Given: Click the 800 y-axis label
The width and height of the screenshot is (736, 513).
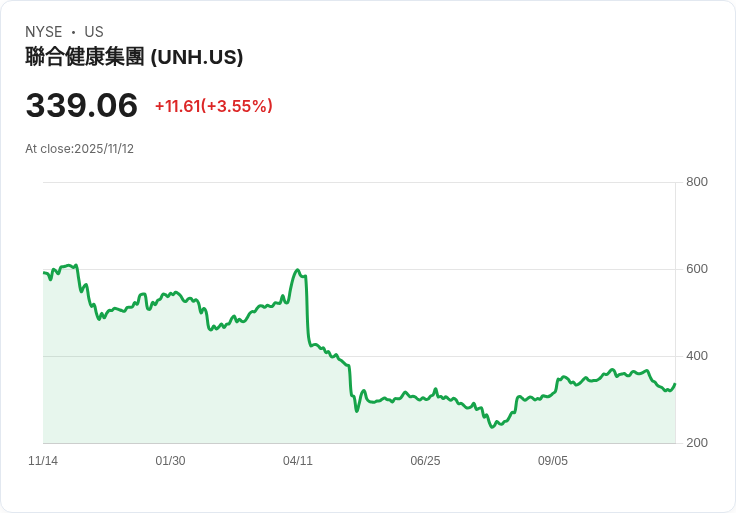Looking at the screenshot, I should pos(697,182).
